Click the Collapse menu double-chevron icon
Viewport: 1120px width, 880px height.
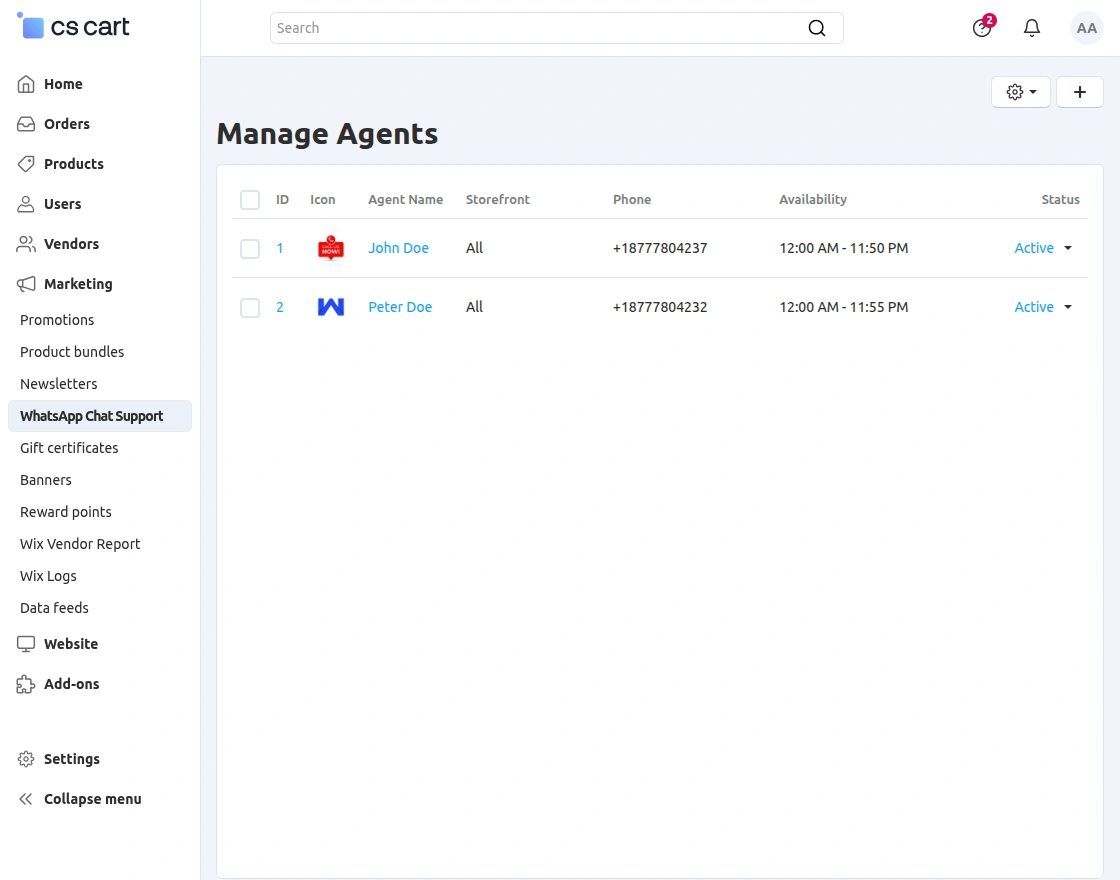pyautogui.click(x=26, y=799)
